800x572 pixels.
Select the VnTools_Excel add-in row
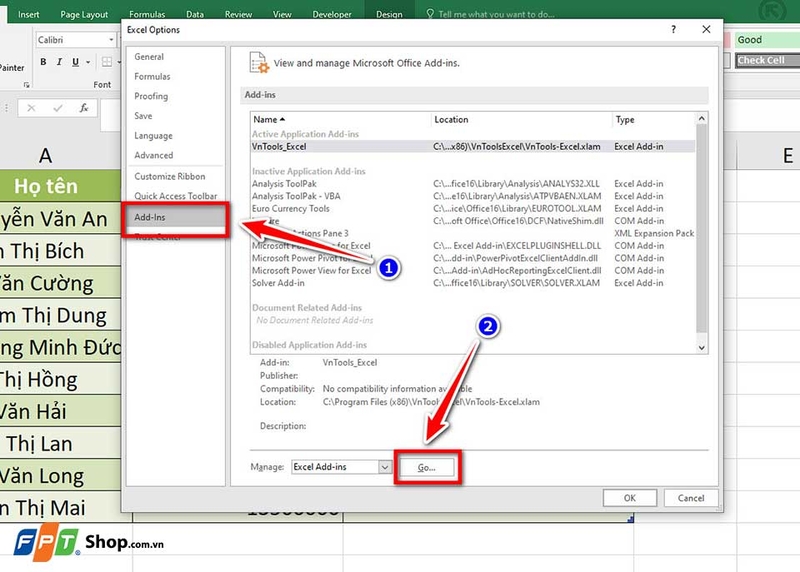[473, 146]
